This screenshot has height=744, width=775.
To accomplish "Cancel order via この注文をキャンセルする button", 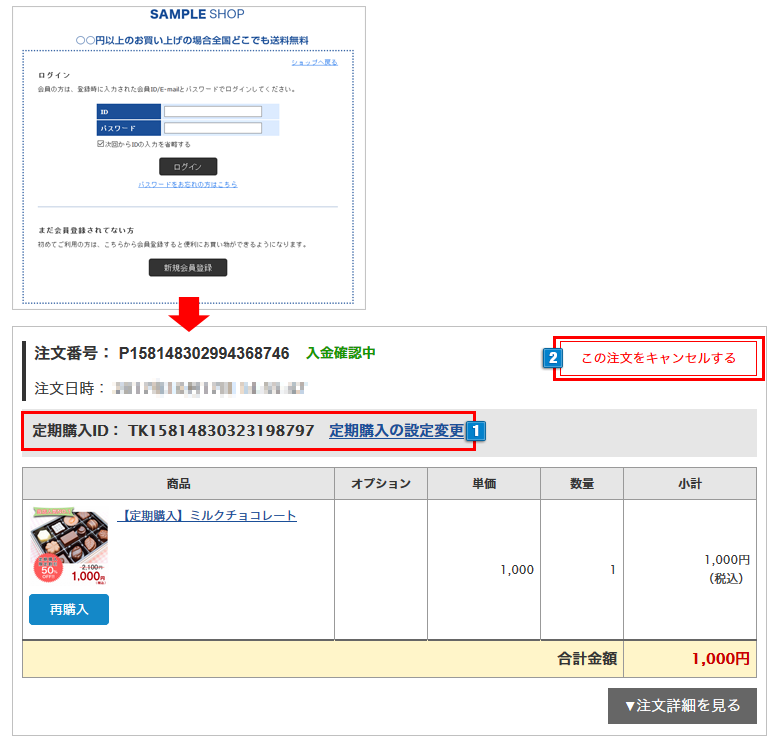I will point(658,358).
